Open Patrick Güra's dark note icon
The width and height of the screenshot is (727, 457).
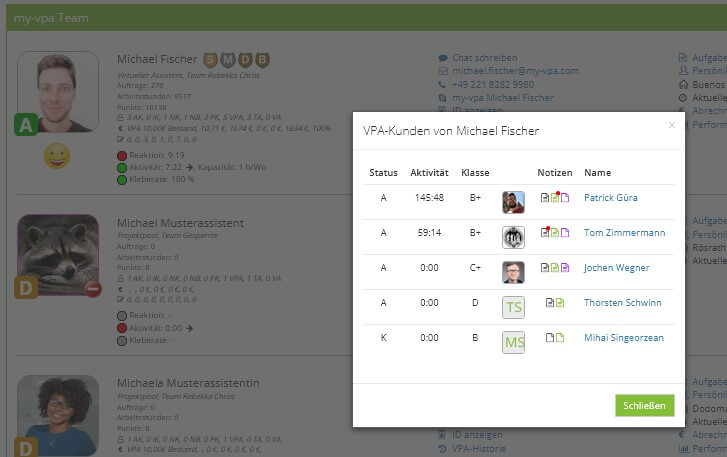[x=545, y=198]
